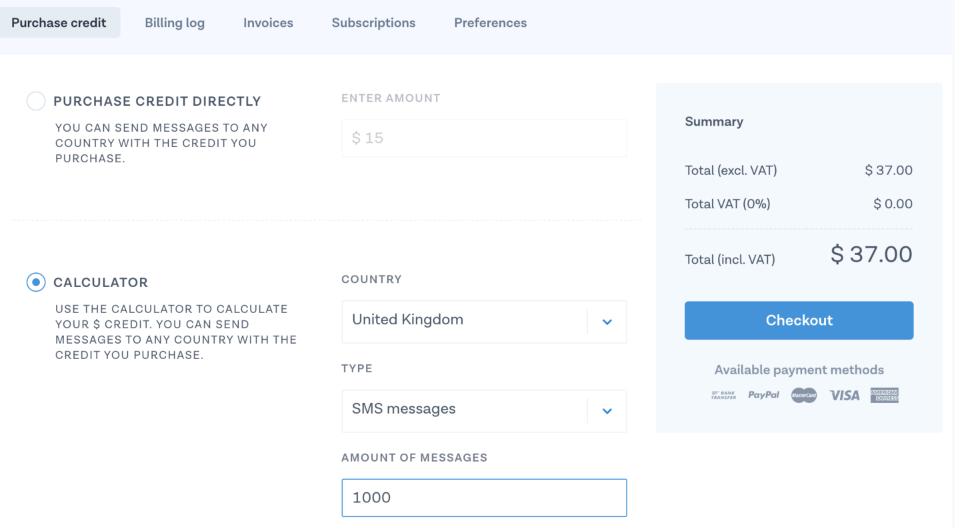Go to the Subscriptions tab

click(373, 23)
